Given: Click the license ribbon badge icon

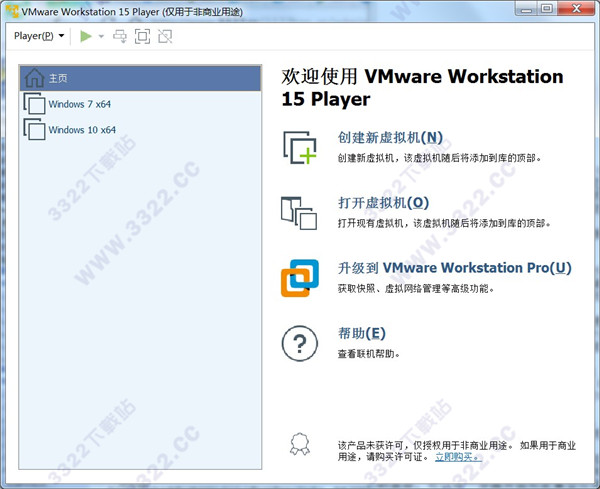Looking at the screenshot, I should tap(300, 444).
